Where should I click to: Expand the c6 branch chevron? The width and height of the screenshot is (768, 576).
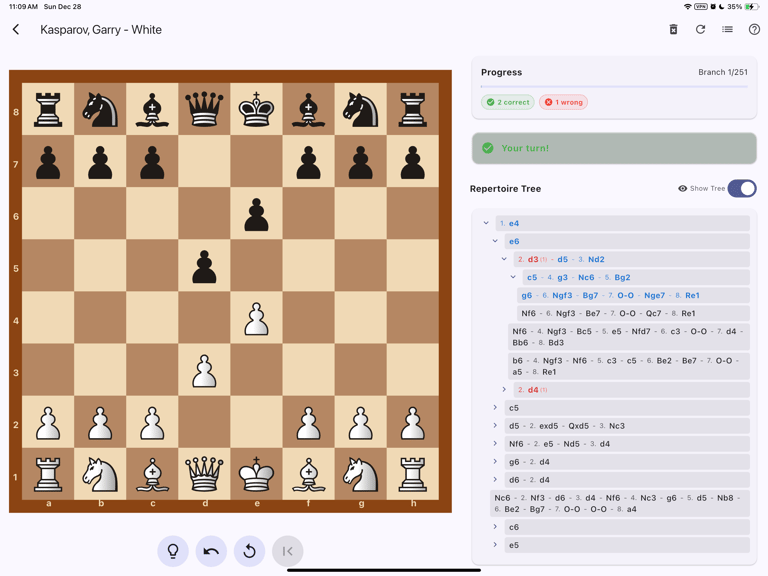pyautogui.click(x=495, y=527)
